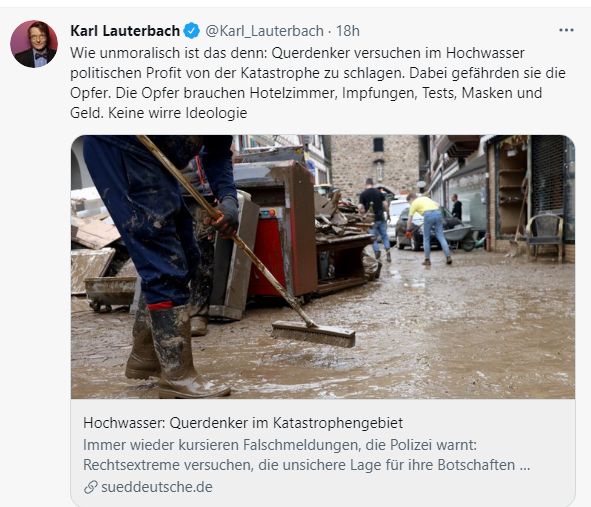
Task: Click Karl Lauterbach's profile avatar
Action: pyautogui.click(x=34, y=44)
